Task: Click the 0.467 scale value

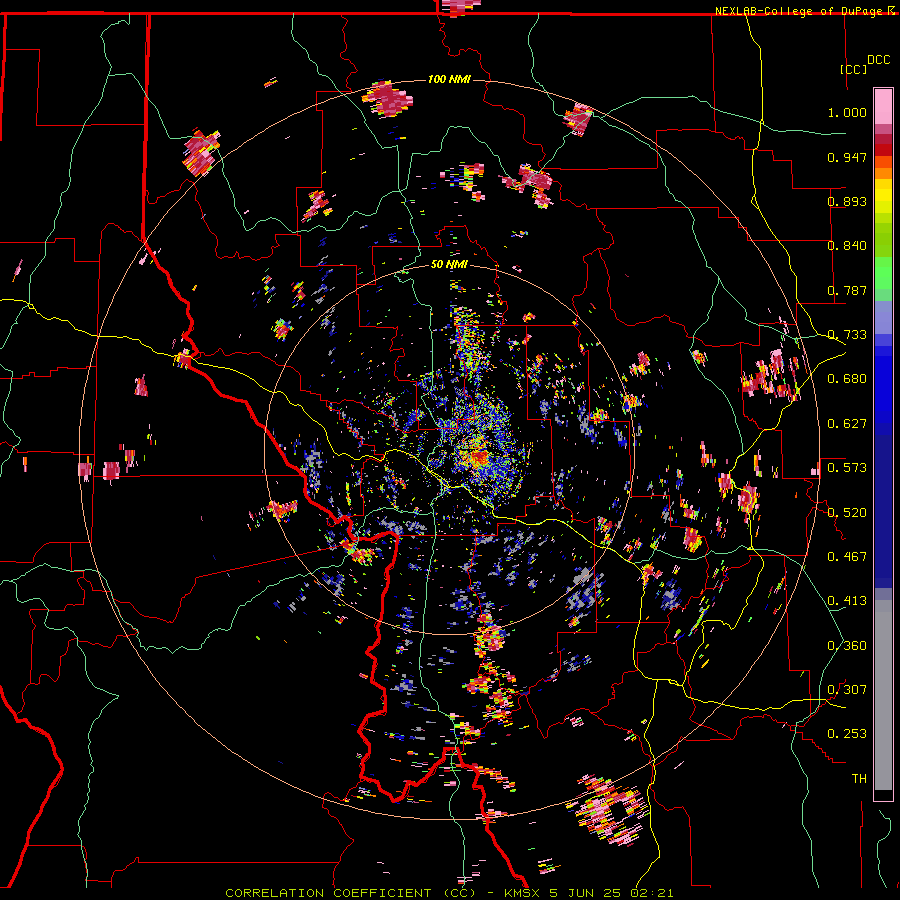Action: click(847, 557)
